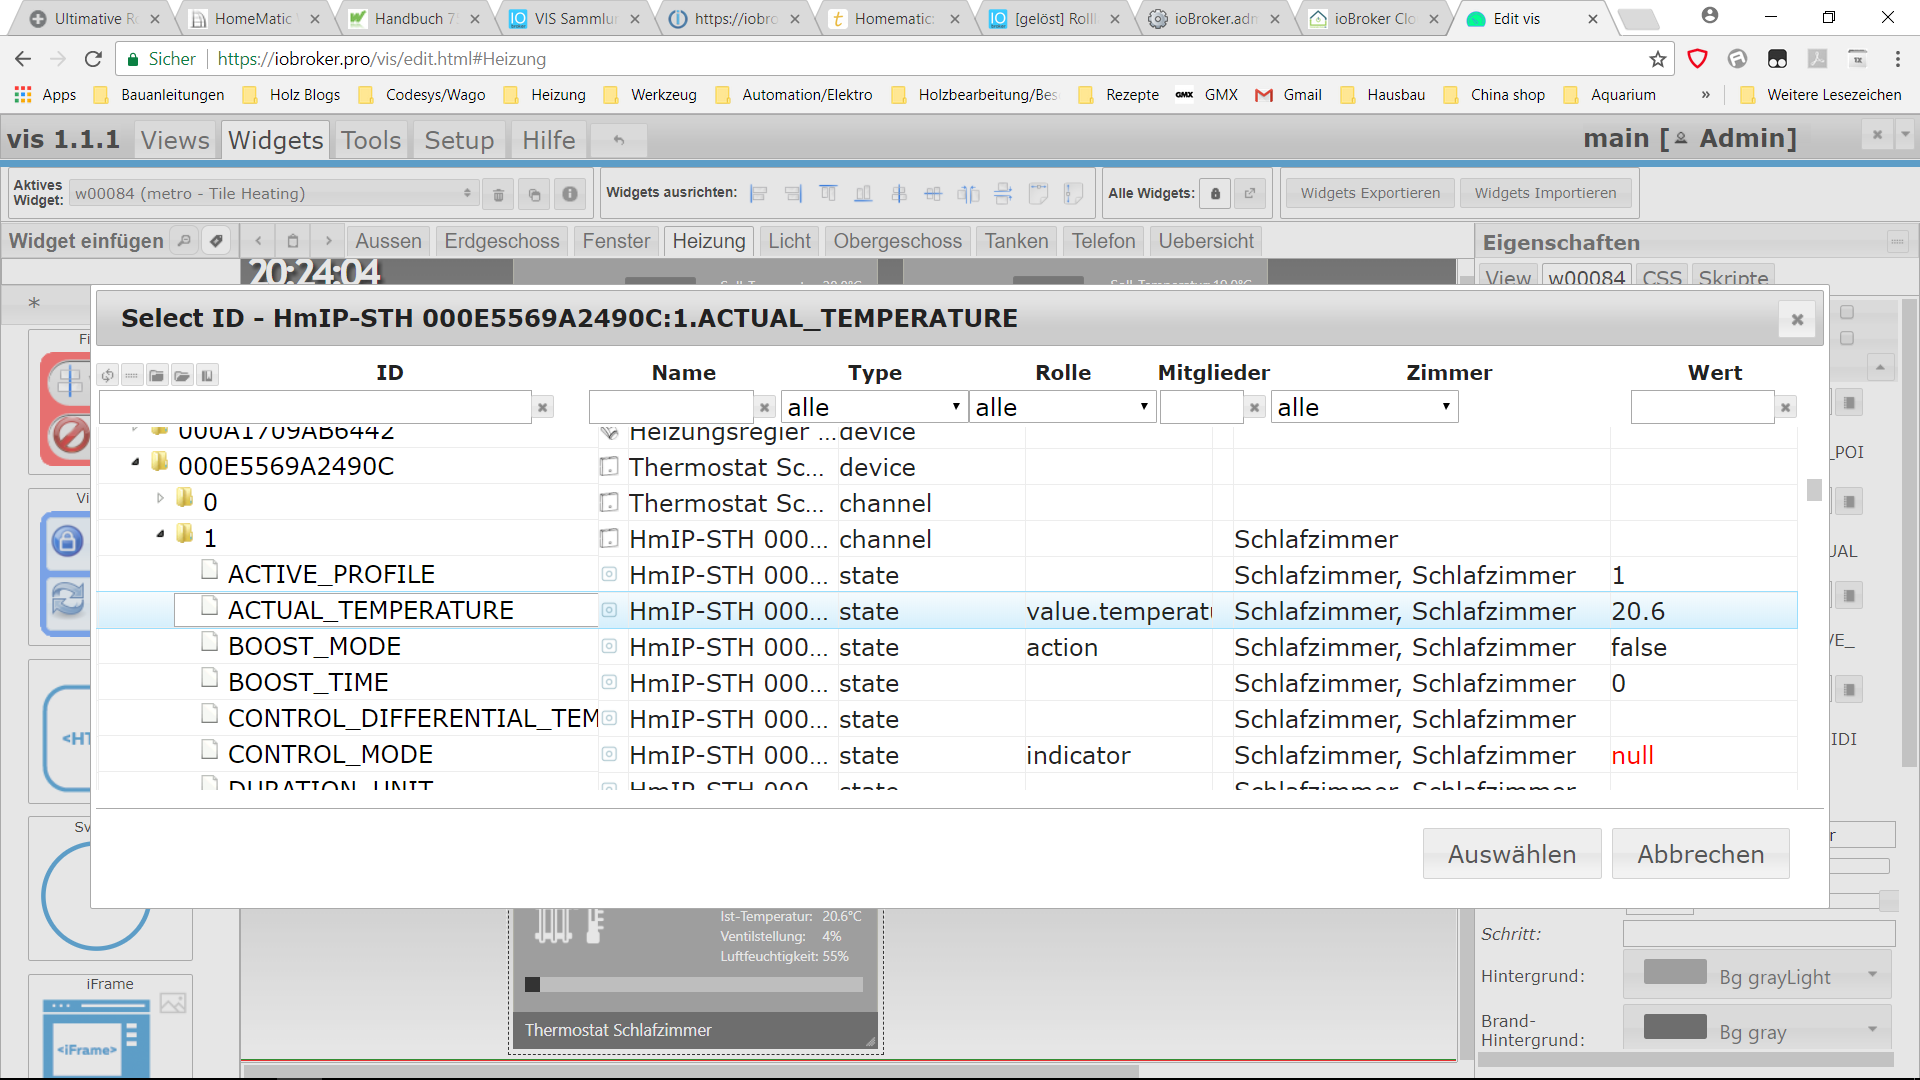Click the undo arrow button
This screenshot has height=1080, width=1920.
[x=618, y=141]
